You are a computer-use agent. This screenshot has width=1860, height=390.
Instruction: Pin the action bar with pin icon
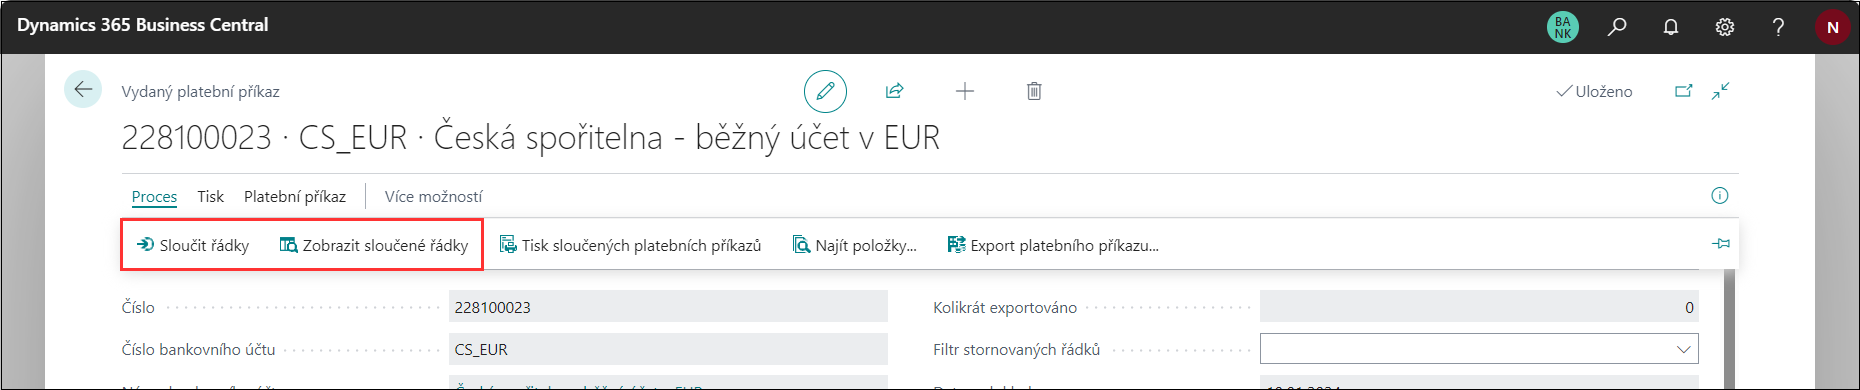click(1721, 243)
